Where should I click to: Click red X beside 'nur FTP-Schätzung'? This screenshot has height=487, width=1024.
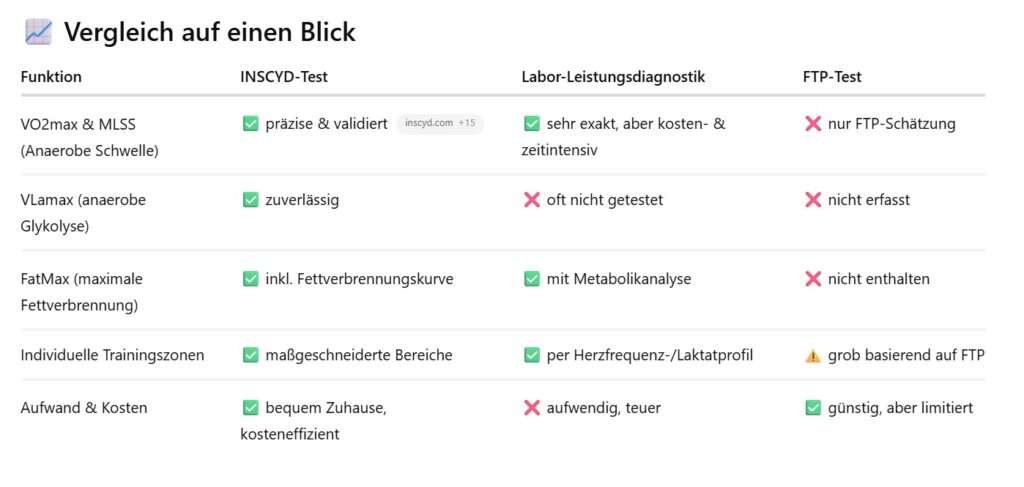[x=813, y=123]
